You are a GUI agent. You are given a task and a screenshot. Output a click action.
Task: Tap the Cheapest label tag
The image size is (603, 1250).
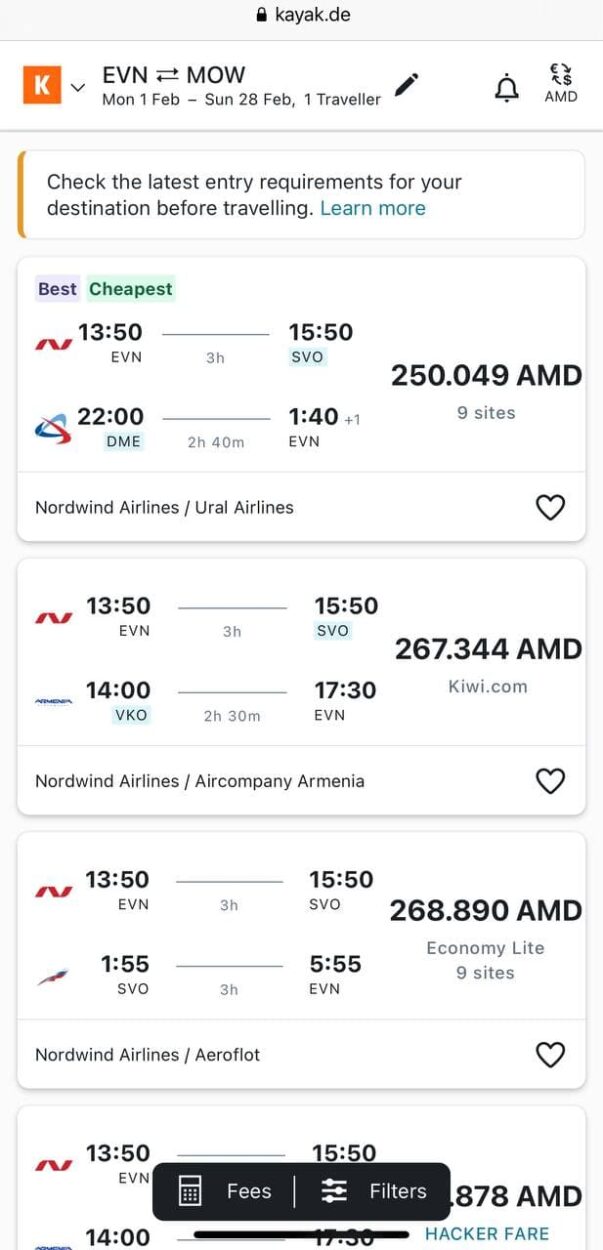click(x=131, y=289)
